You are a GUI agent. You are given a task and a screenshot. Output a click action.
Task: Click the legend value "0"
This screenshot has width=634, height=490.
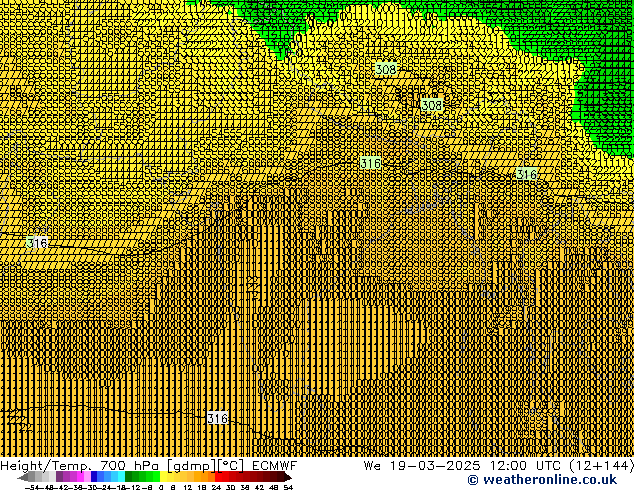(161, 487)
